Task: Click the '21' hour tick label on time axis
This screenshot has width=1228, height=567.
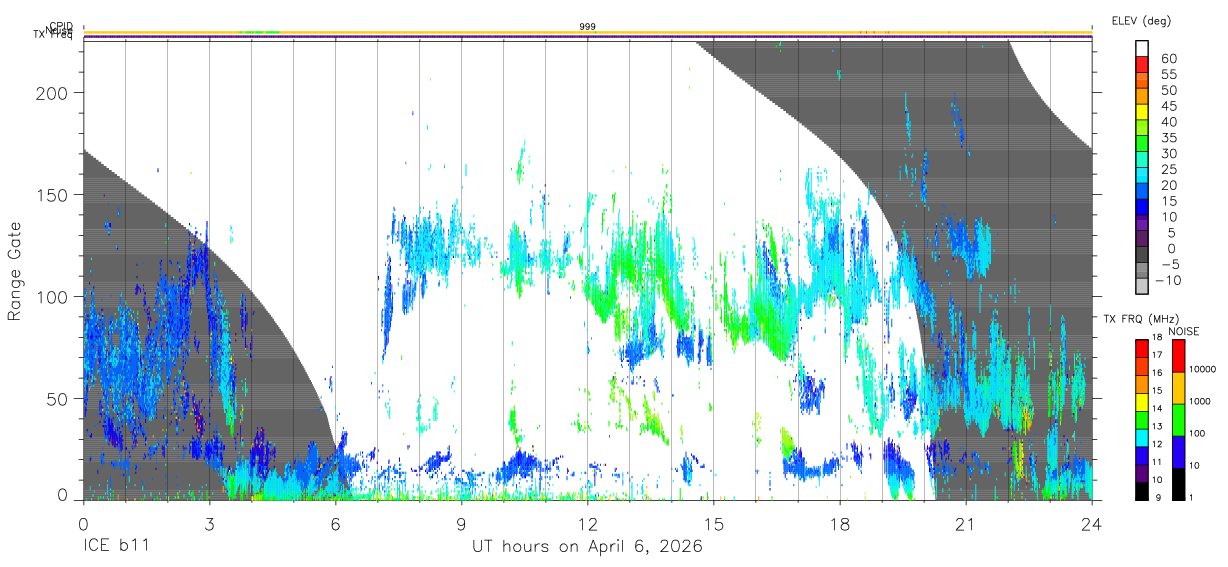Action: pyautogui.click(x=966, y=522)
